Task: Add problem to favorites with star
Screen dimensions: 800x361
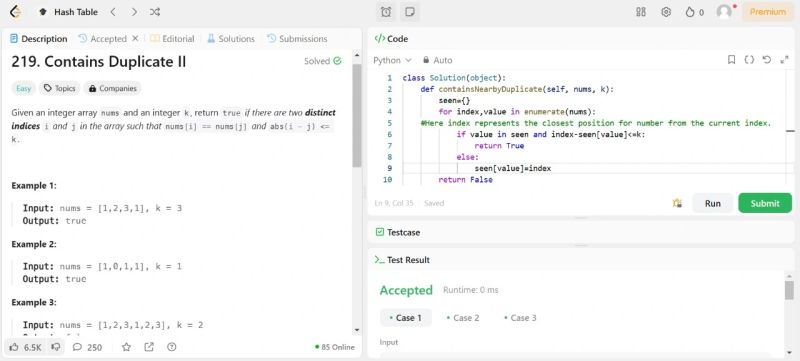Action: coord(127,347)
